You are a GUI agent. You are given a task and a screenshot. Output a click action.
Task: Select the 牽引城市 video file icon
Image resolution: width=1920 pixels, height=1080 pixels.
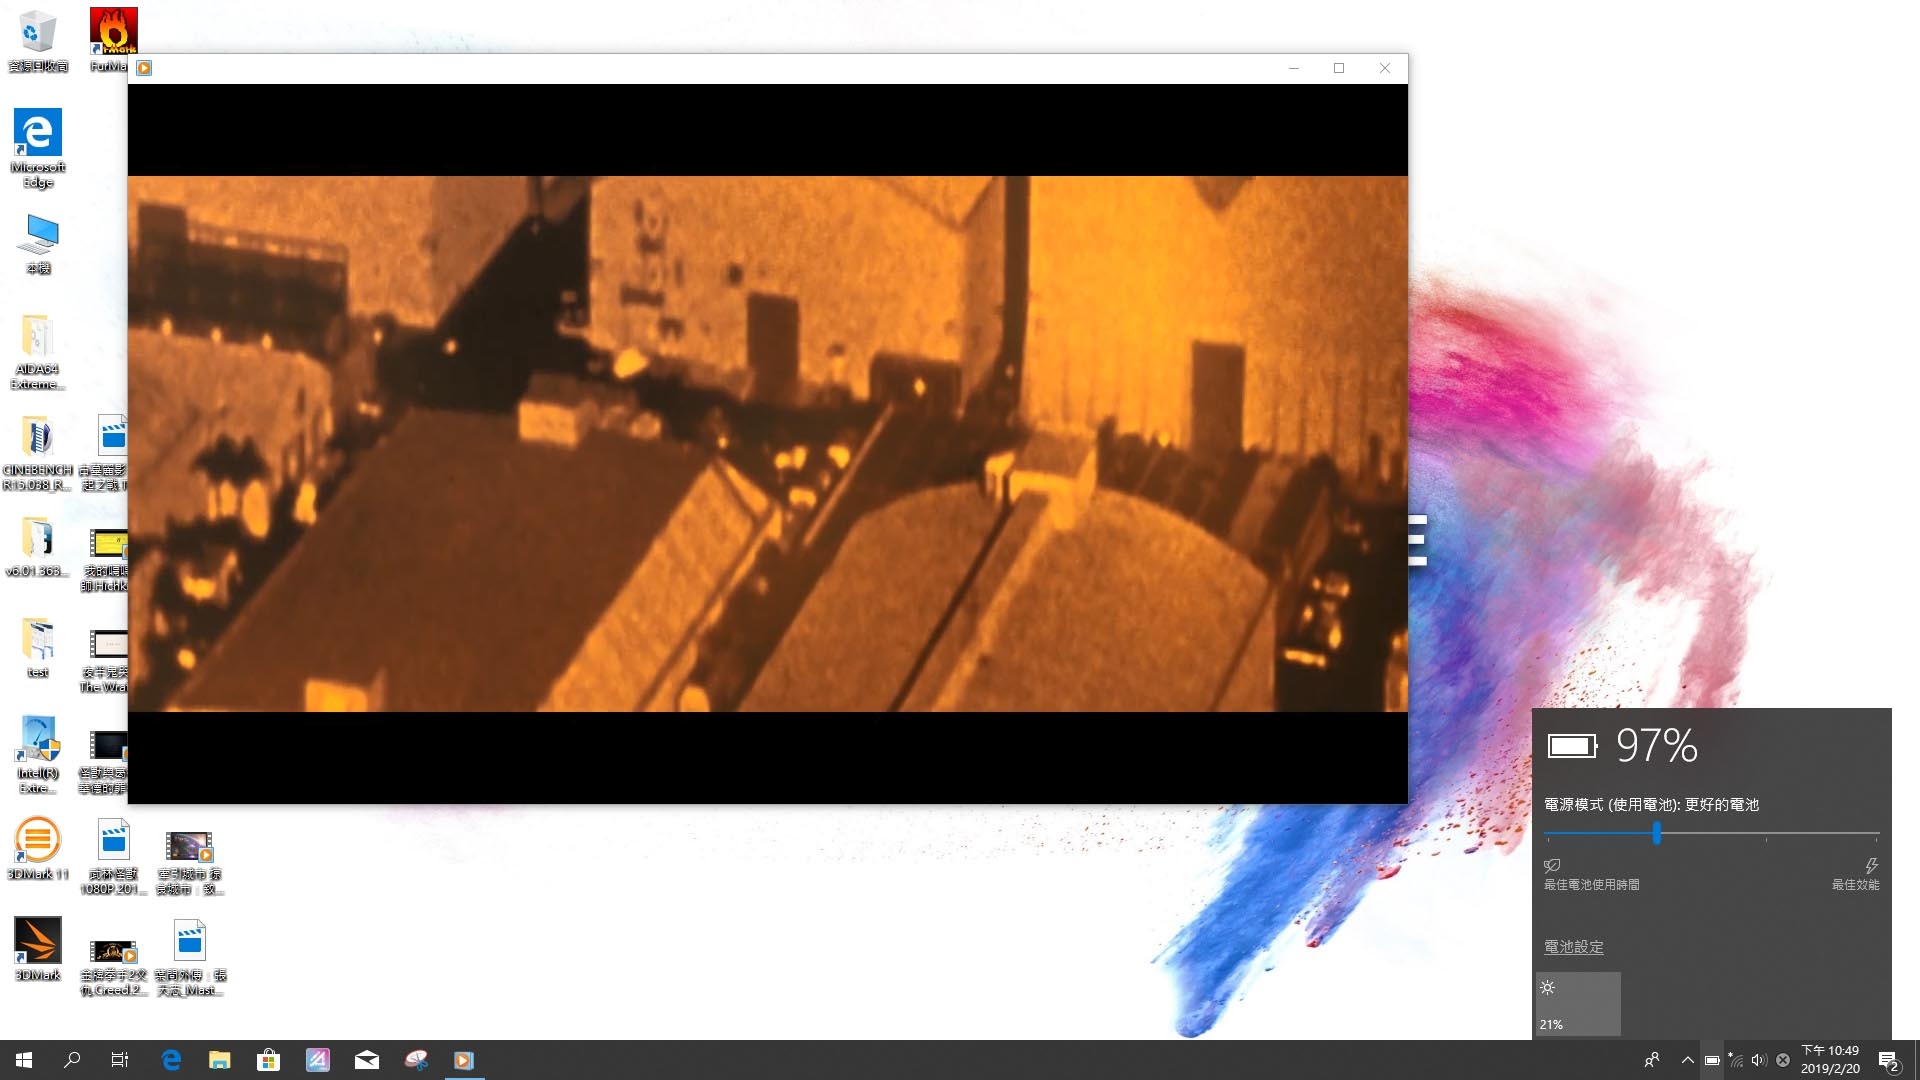(x=190, y=863)
